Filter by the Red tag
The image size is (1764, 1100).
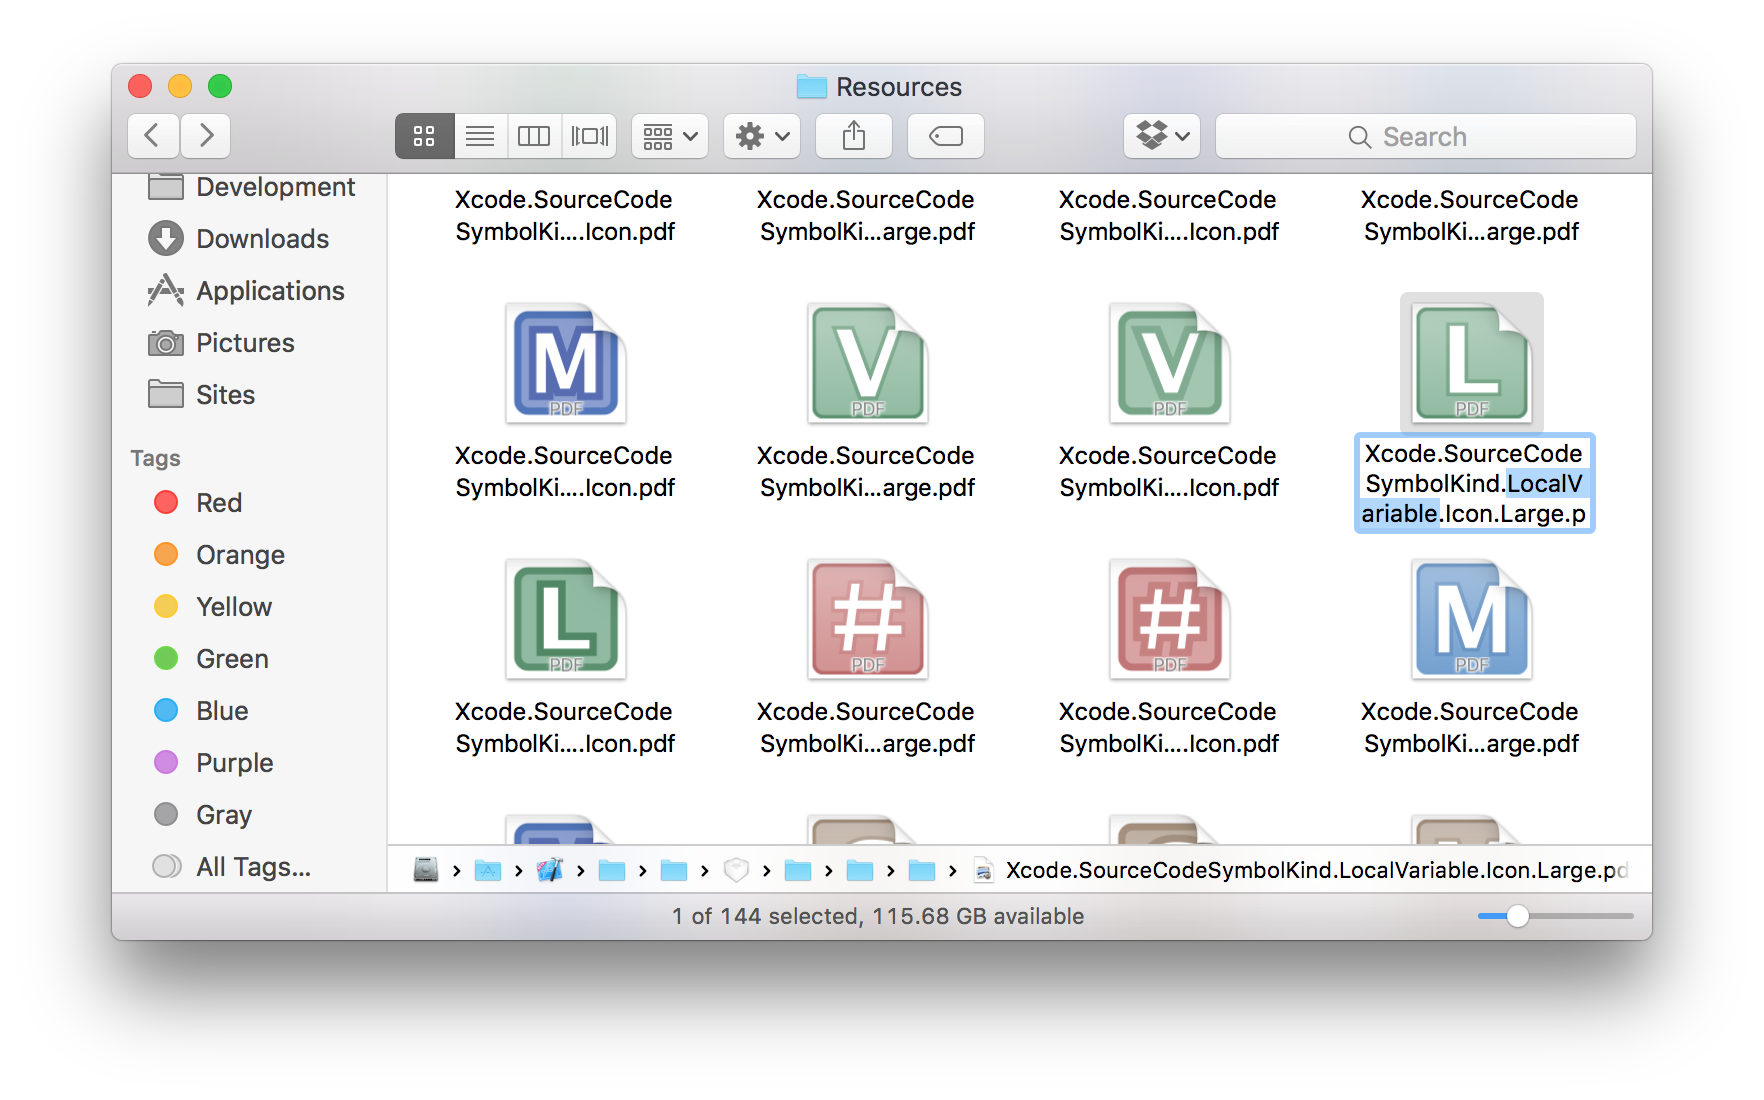point(198,503)
